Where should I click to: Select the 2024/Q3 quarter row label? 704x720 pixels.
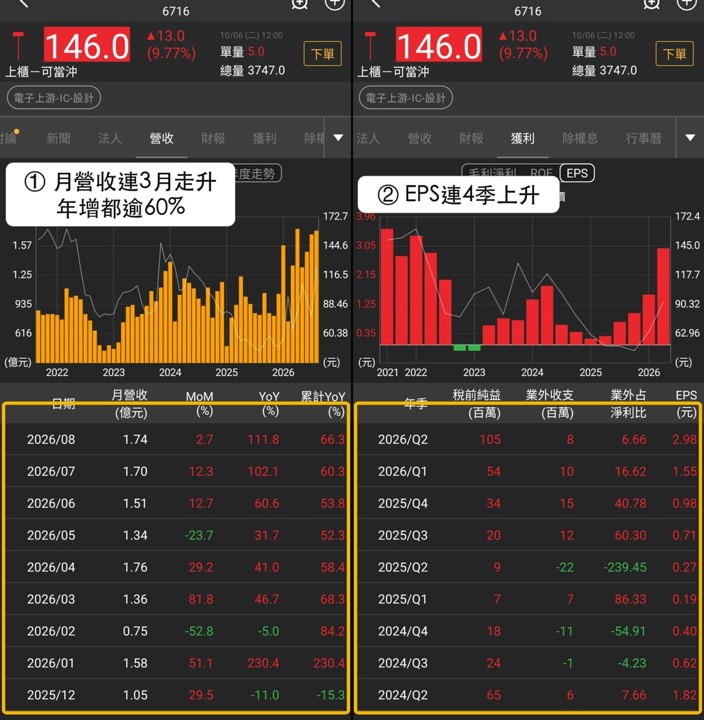click(403, 663)
